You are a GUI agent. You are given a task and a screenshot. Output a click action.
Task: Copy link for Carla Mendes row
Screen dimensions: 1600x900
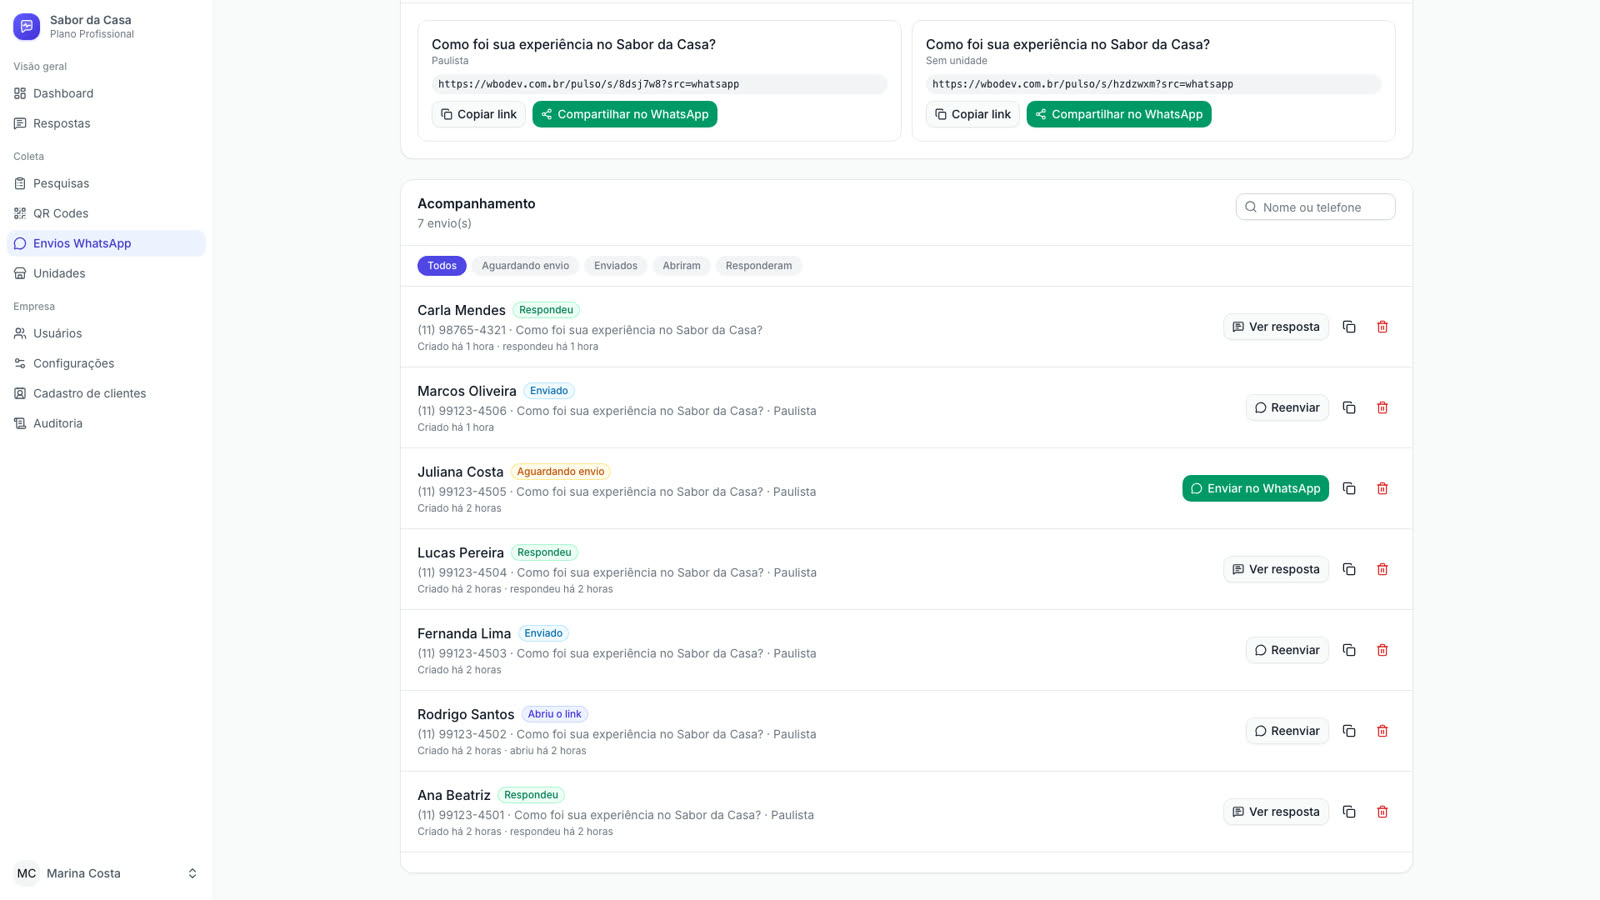[1349, 327]
